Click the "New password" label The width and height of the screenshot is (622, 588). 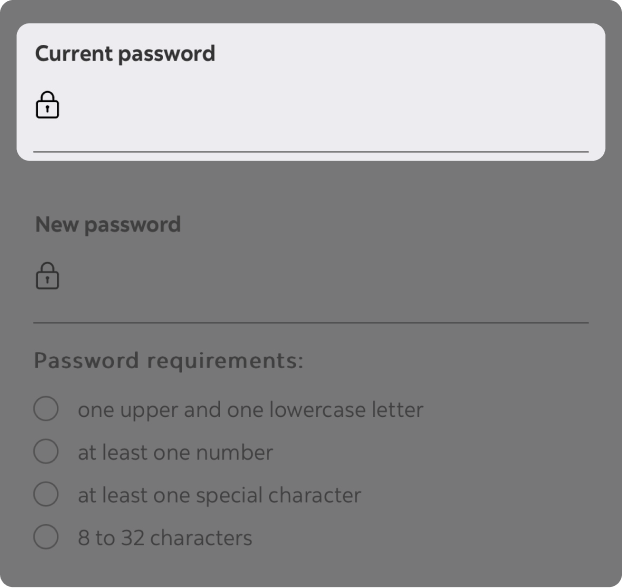(108, 224)
